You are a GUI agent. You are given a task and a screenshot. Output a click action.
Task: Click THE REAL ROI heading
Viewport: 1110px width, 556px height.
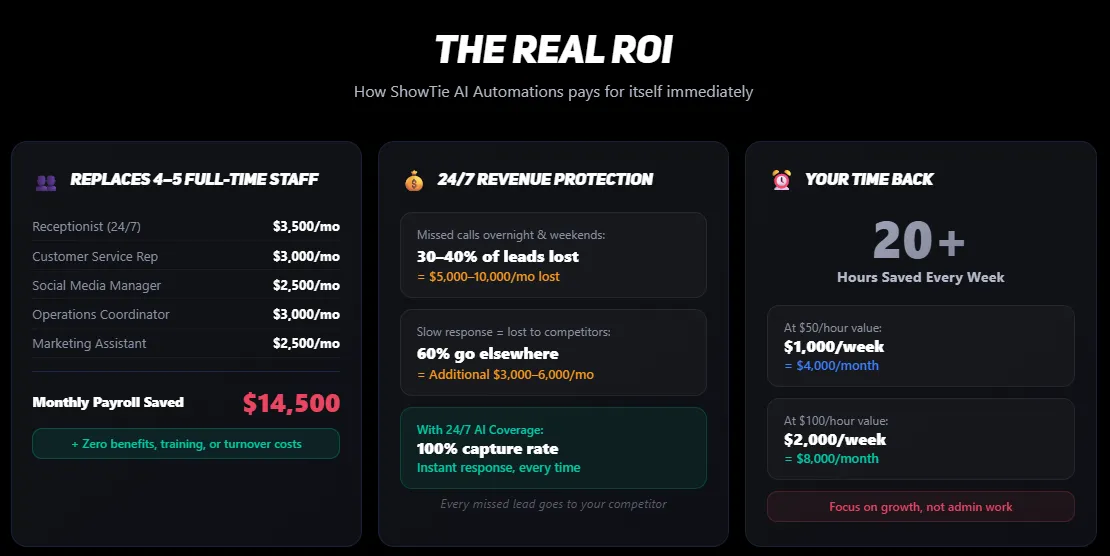point(554,49)
